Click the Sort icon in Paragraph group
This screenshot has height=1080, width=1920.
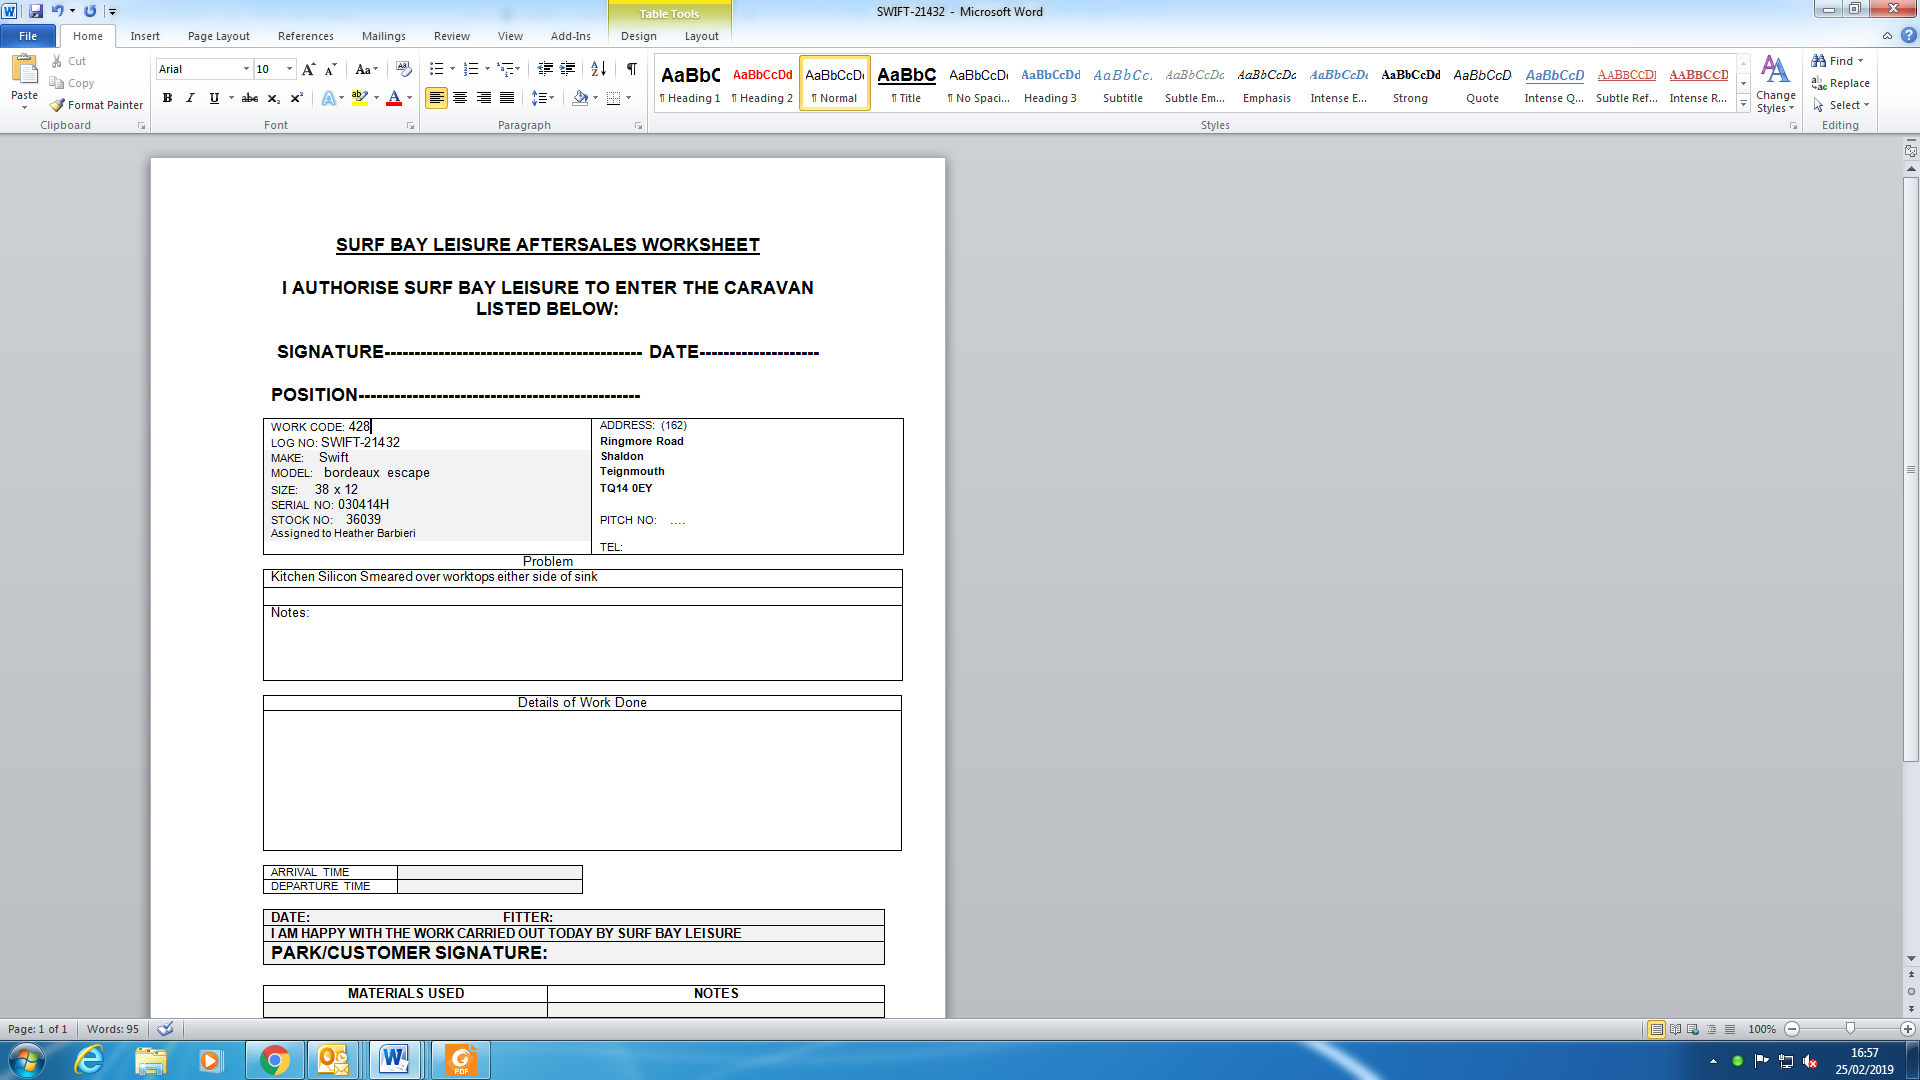click(x=598, y=69)
